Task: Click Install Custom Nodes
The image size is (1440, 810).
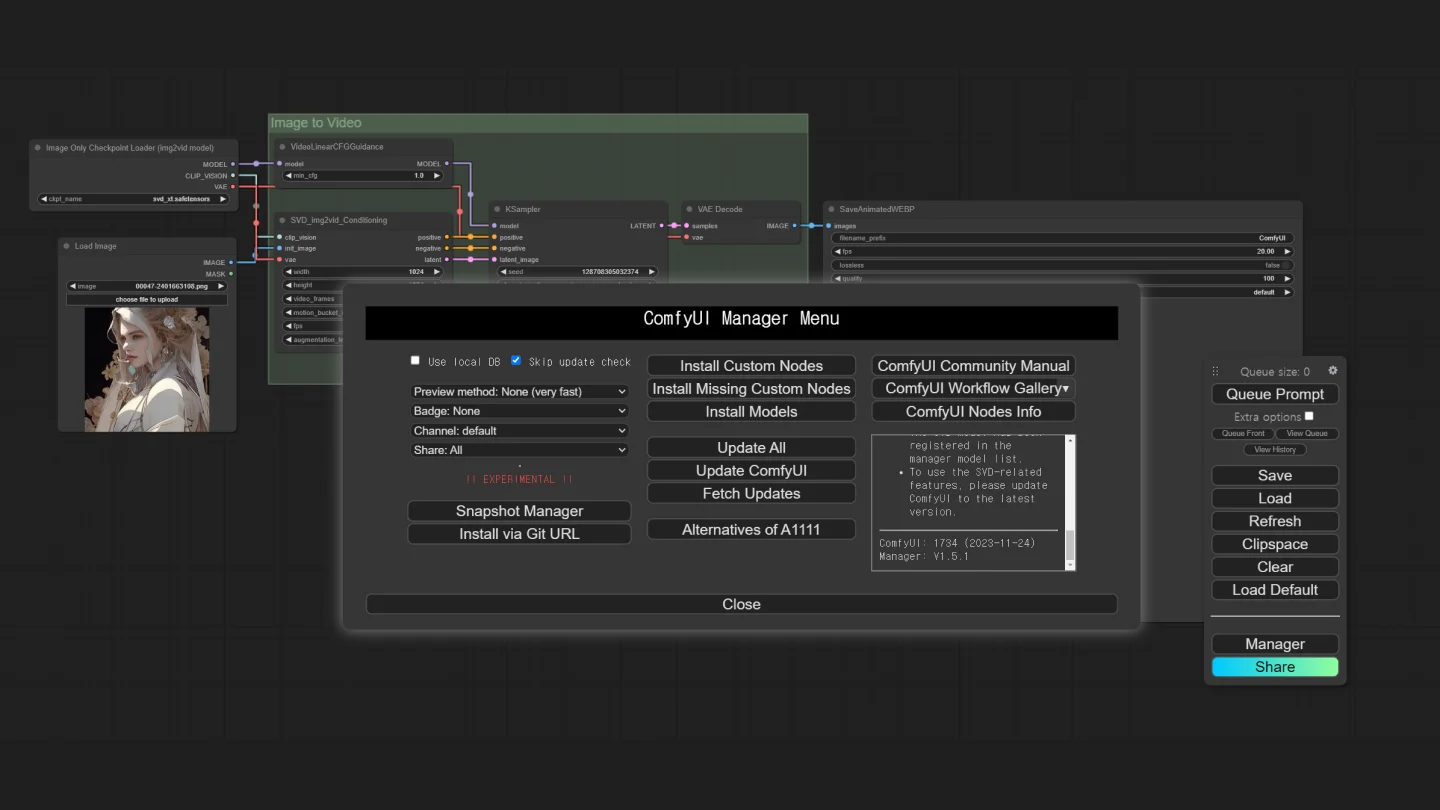Action: point(751,366)
